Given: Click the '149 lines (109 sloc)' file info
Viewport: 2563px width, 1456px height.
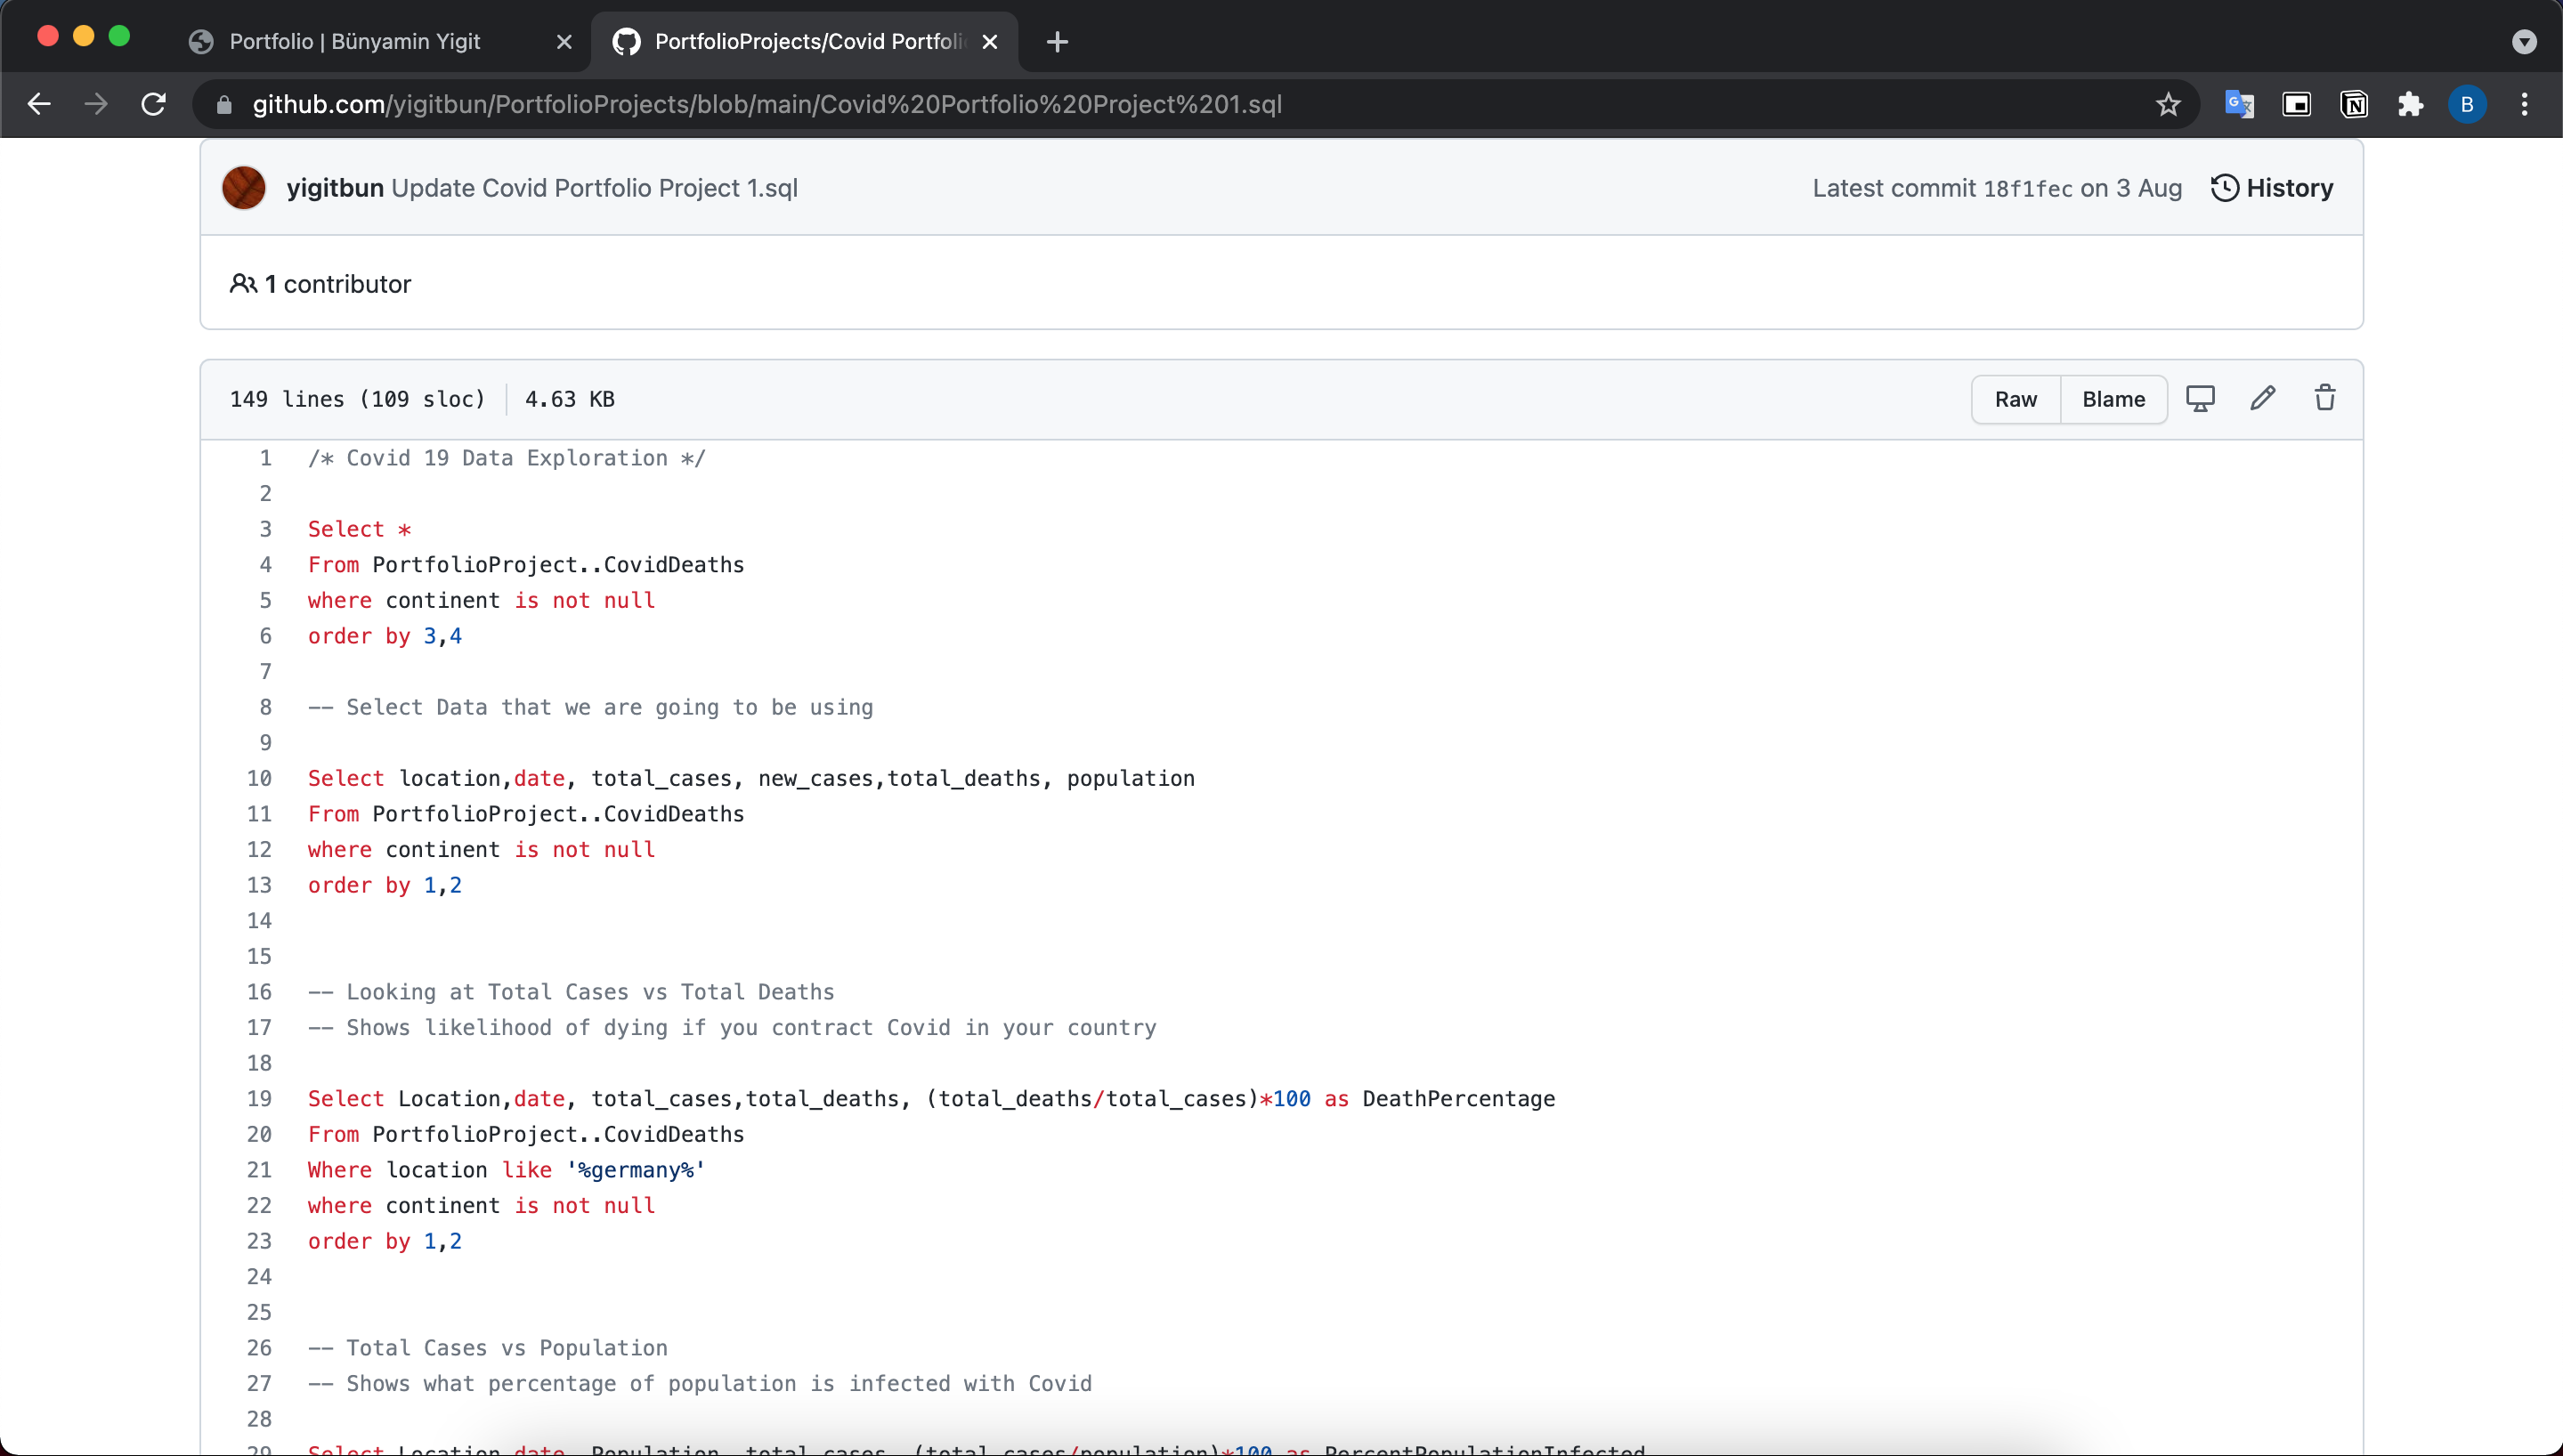Looking at the screenshot, I should click(x=357, y=399).
